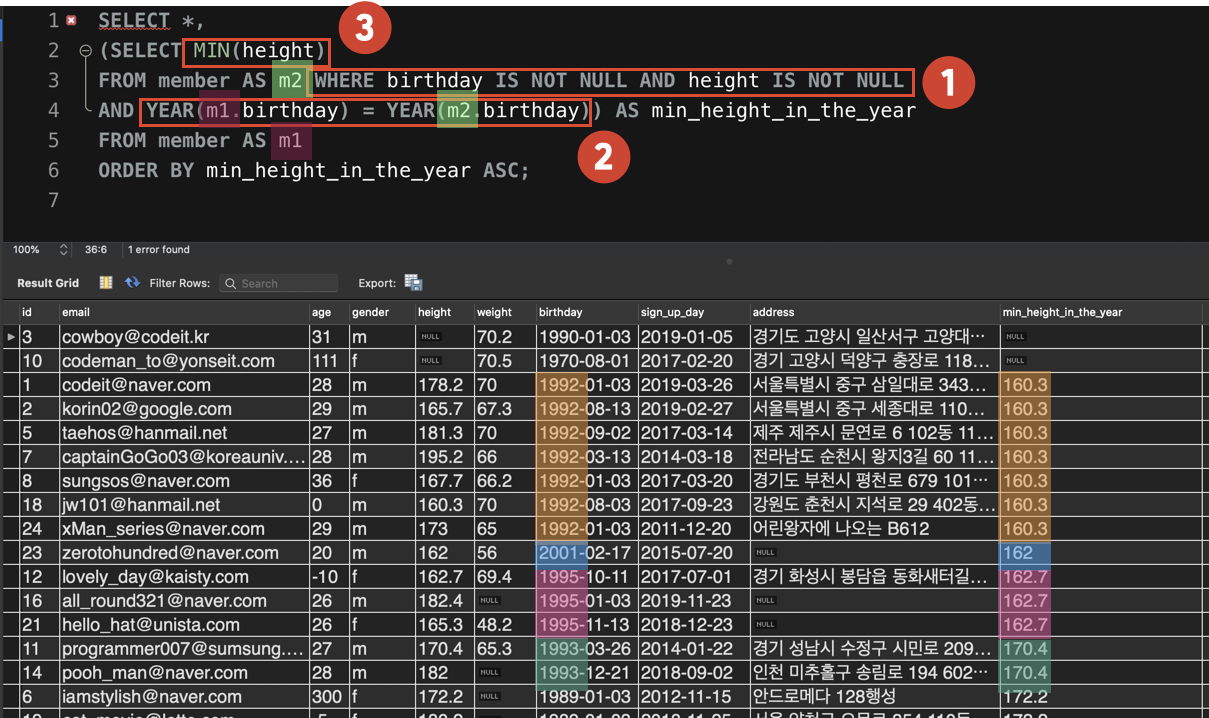The height and width of the screenshot is (718, 1209).
Task: Select cell korin02@google.com
Action: tap(183, 409)
